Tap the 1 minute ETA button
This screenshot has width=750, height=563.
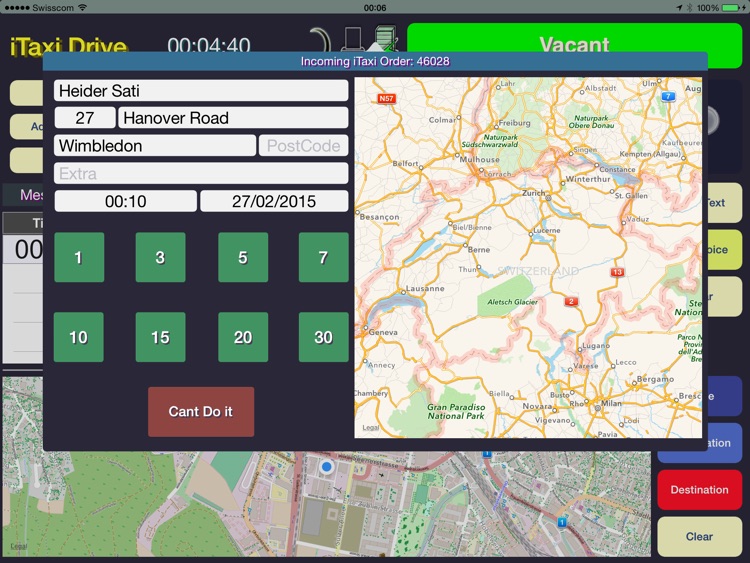point(79,257)
